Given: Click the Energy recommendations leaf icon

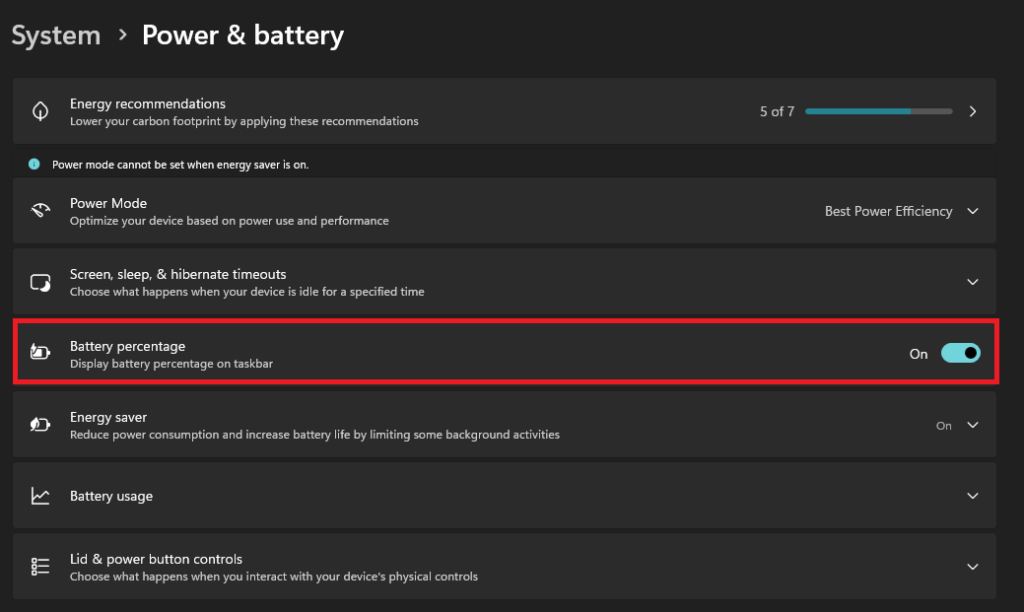Looking at the screenshot, I should (x=40, y=111).
